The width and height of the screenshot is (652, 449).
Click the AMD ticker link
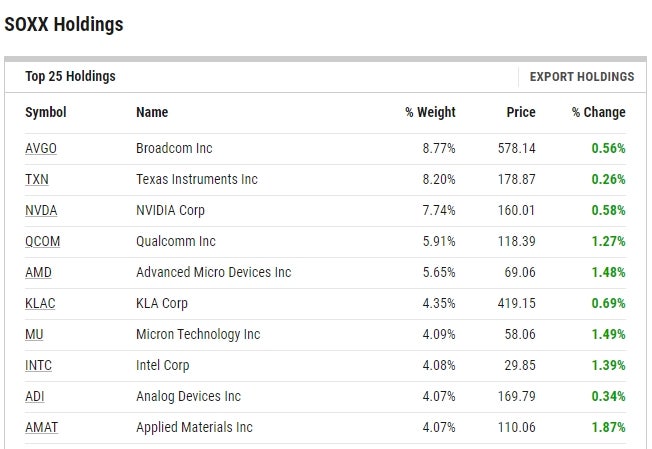pyautogui.click(x=38, y=272)
